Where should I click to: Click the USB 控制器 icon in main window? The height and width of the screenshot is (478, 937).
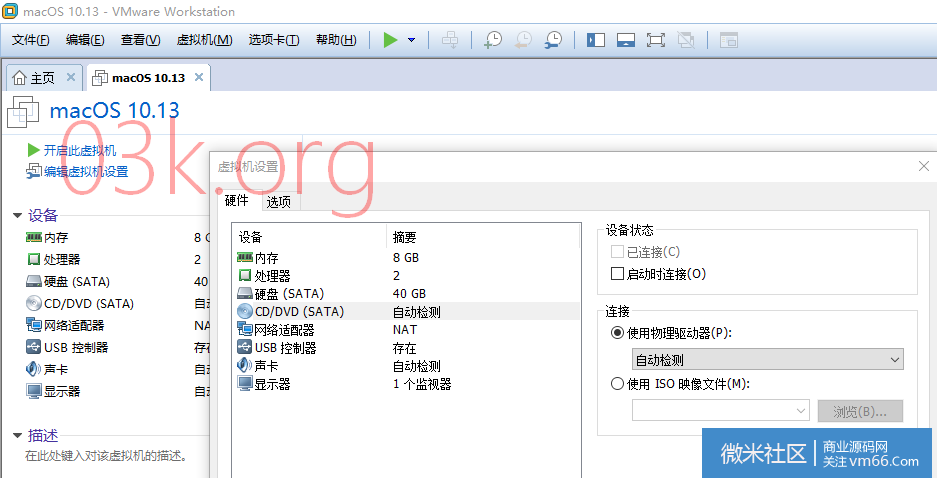(x=33, y=348)
